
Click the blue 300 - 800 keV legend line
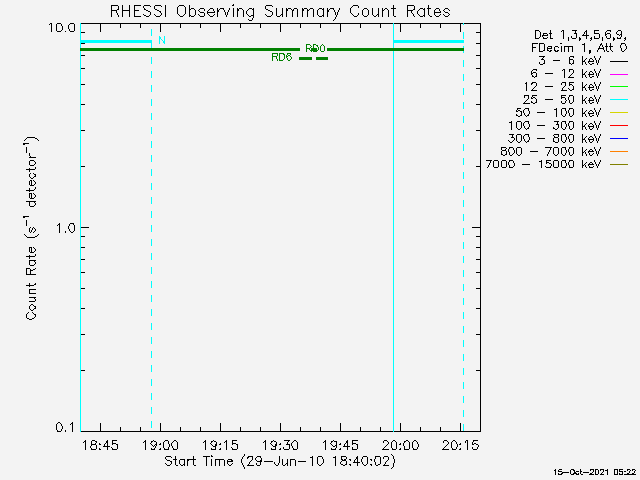(618, 139)
